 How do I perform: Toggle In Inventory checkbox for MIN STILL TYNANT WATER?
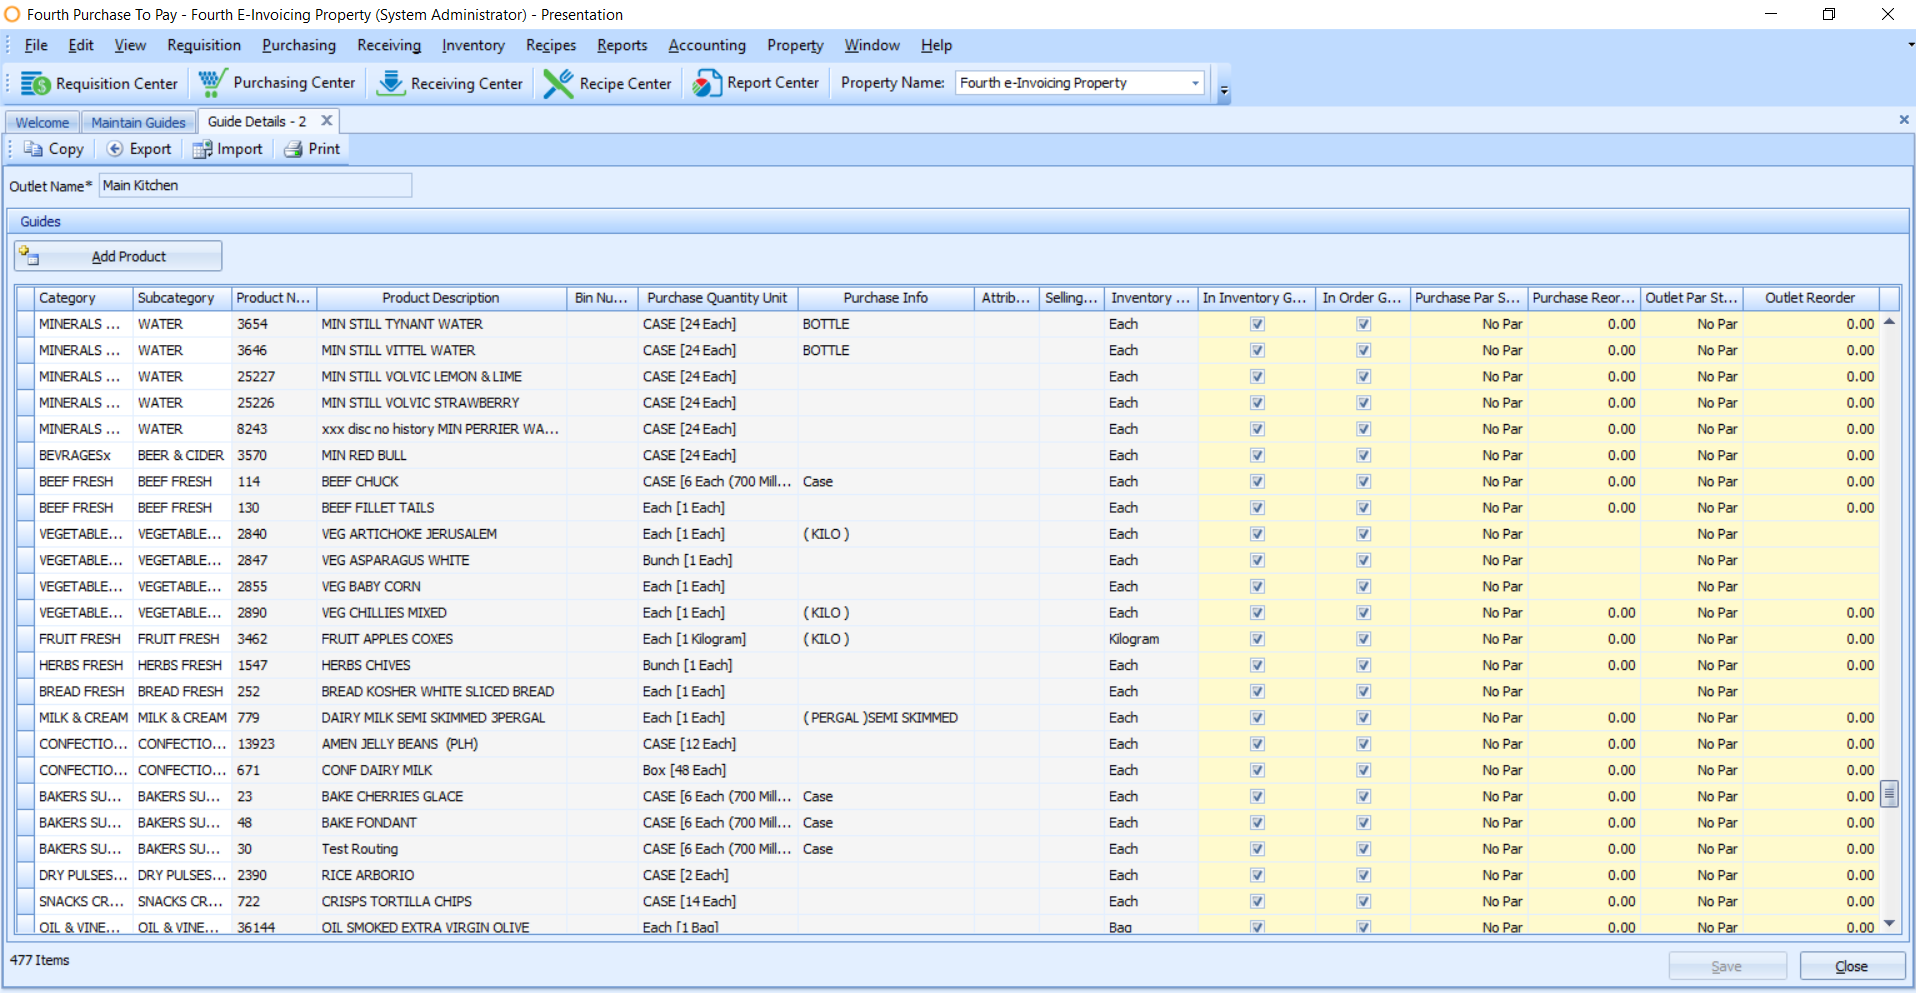pyautogui.click(x=1257, y=324)
